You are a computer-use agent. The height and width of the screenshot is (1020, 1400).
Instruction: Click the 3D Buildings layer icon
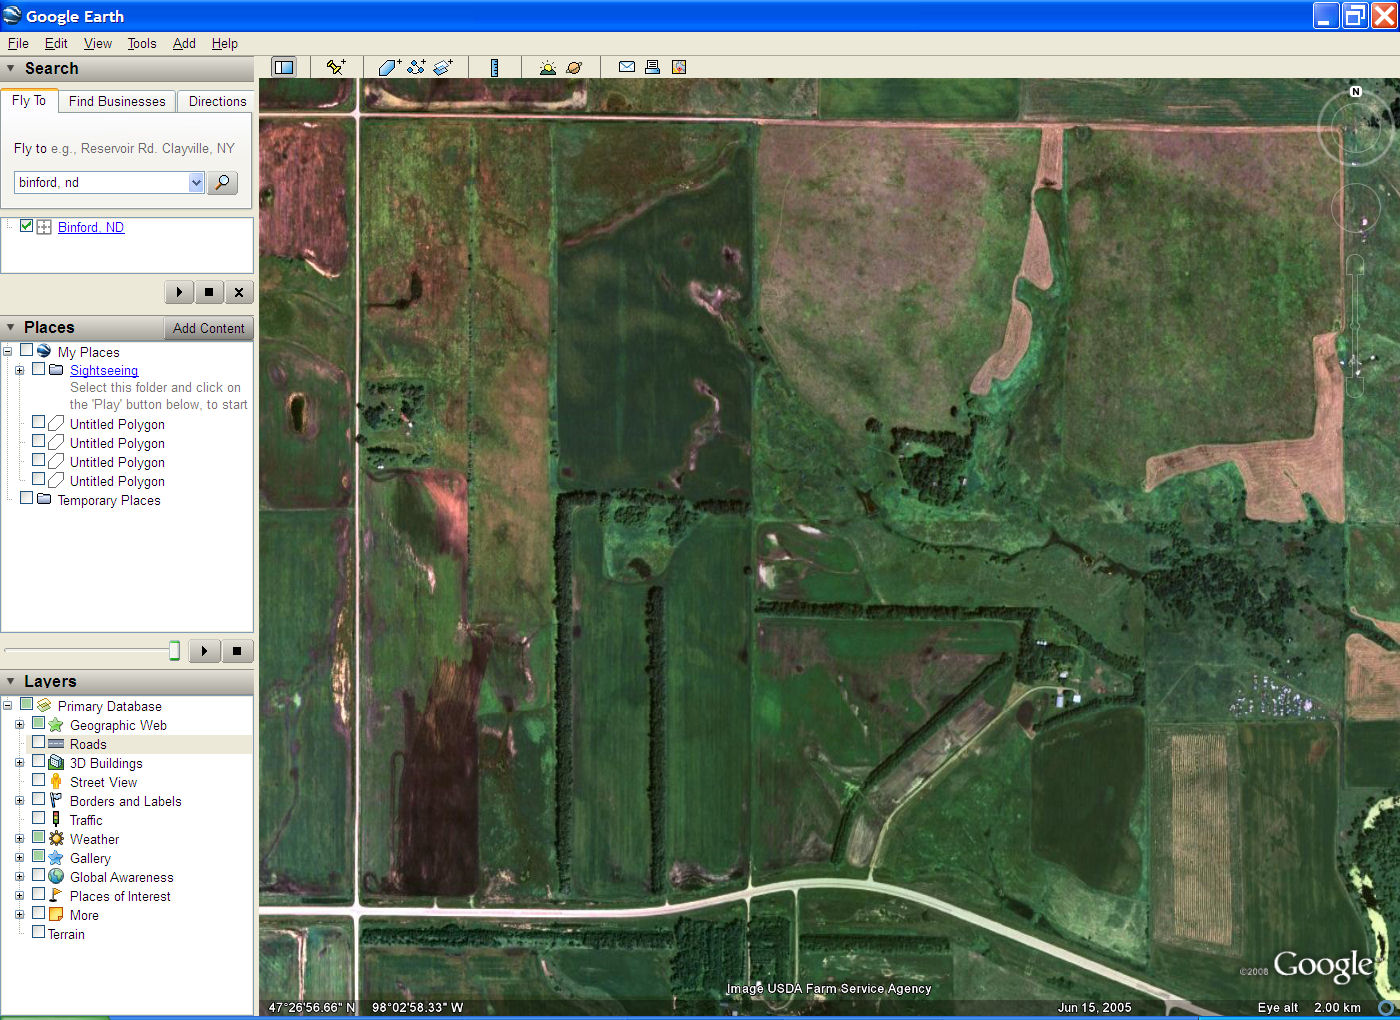click(x=56, y=762)
